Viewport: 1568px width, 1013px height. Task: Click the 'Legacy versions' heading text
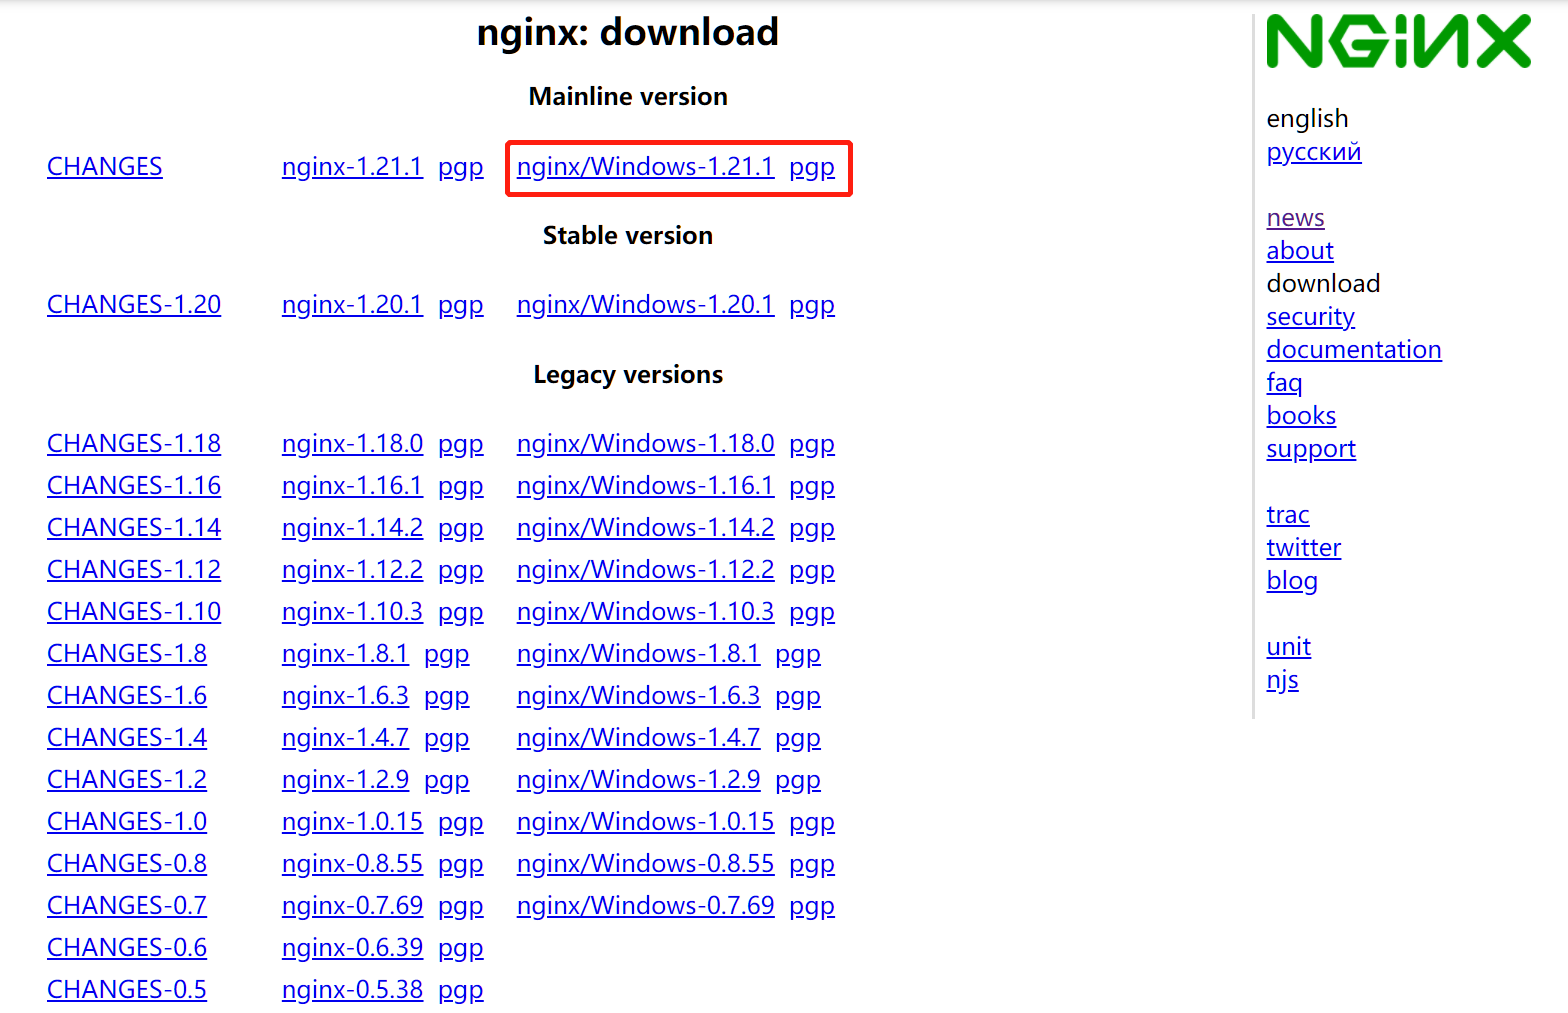click(x=628, y=375)
